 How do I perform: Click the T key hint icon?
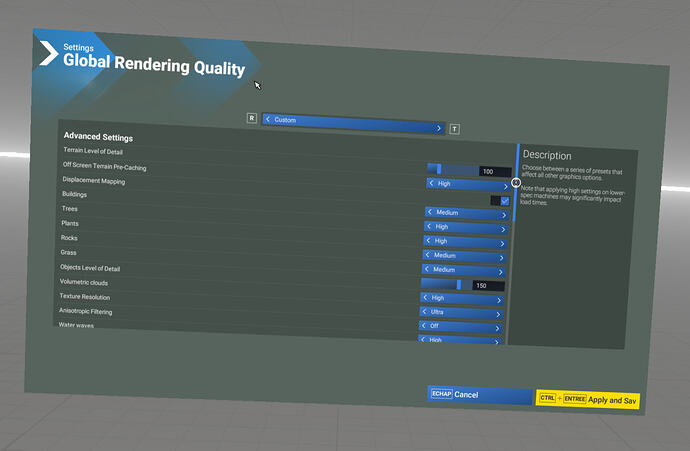pyautogui.click(x=455, y=129)
